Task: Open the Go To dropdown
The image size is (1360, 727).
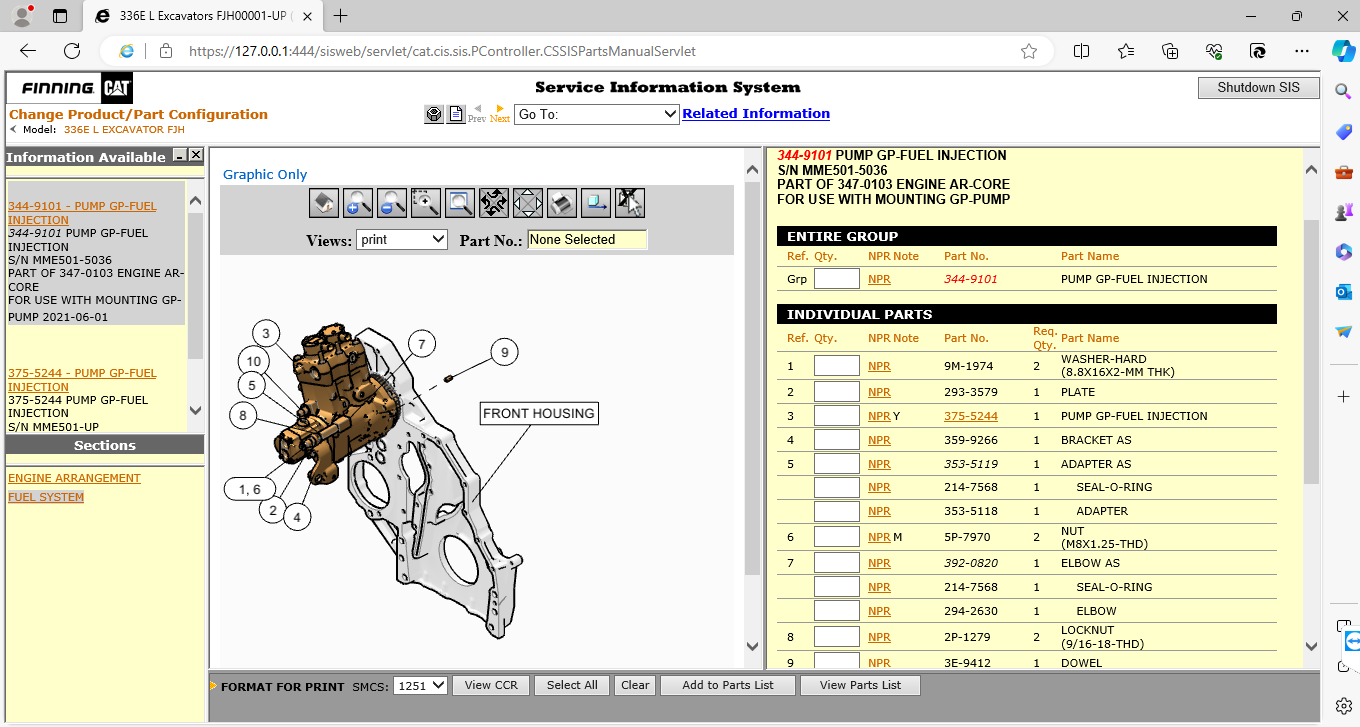Action: pos(597,114)
